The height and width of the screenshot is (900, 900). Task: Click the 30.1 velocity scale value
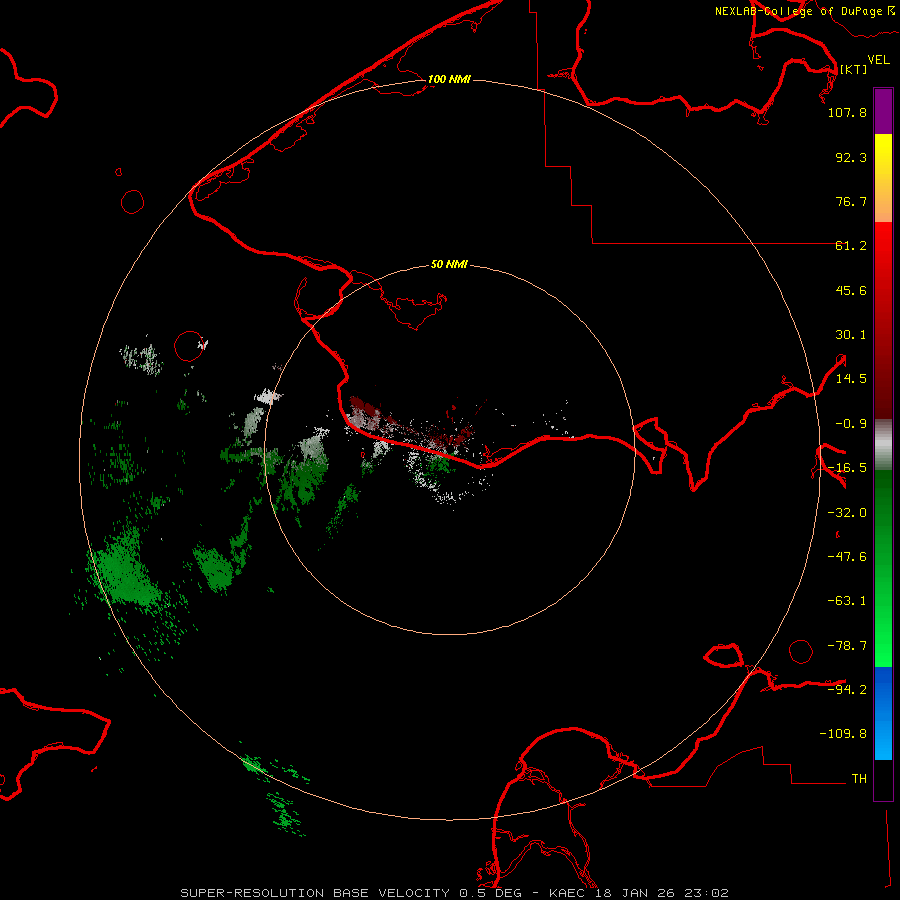(x=851, y=335)
